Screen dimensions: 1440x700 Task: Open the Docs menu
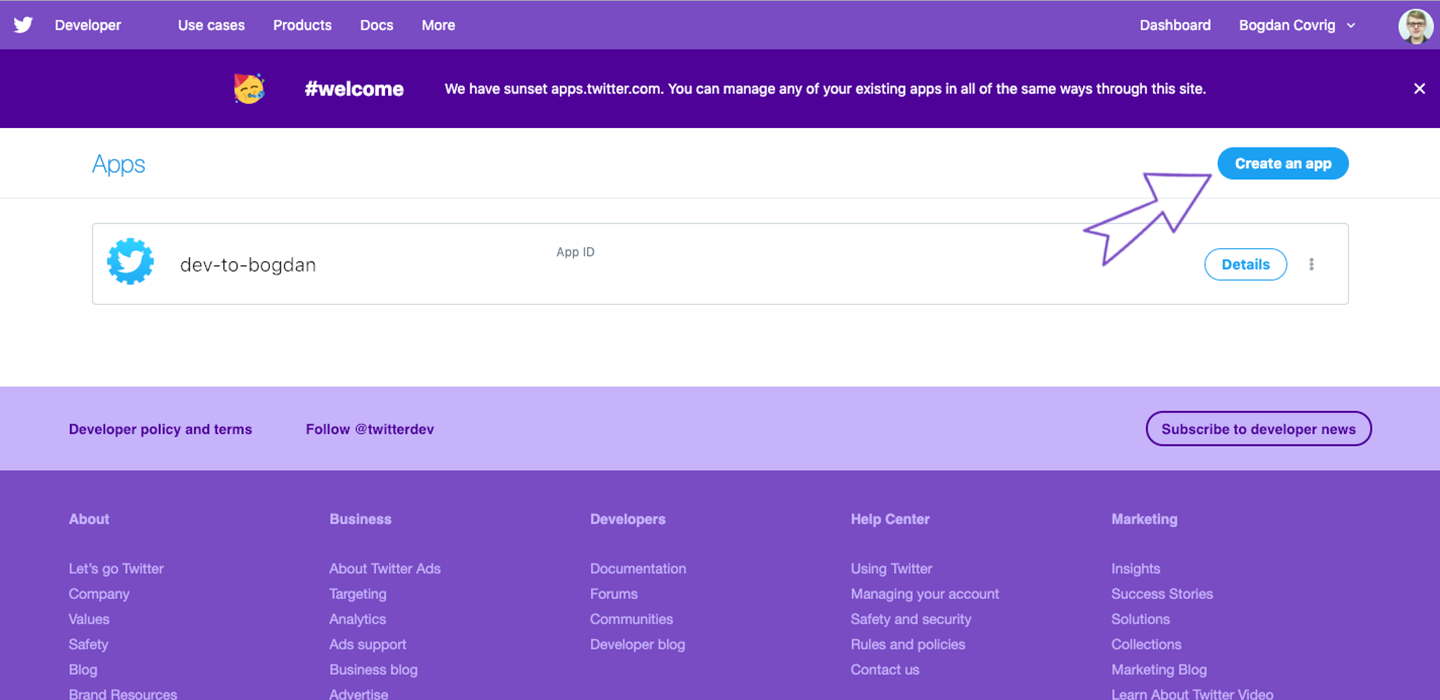(x=376, y=25)
